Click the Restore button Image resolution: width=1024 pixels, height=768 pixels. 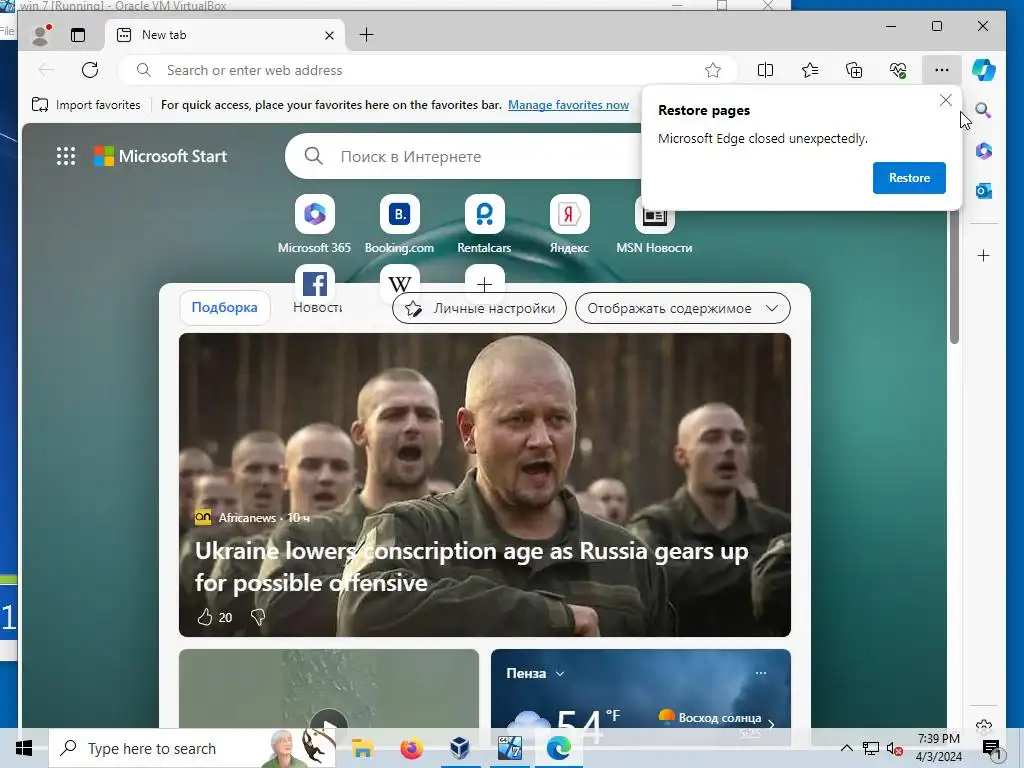(909, 178)
